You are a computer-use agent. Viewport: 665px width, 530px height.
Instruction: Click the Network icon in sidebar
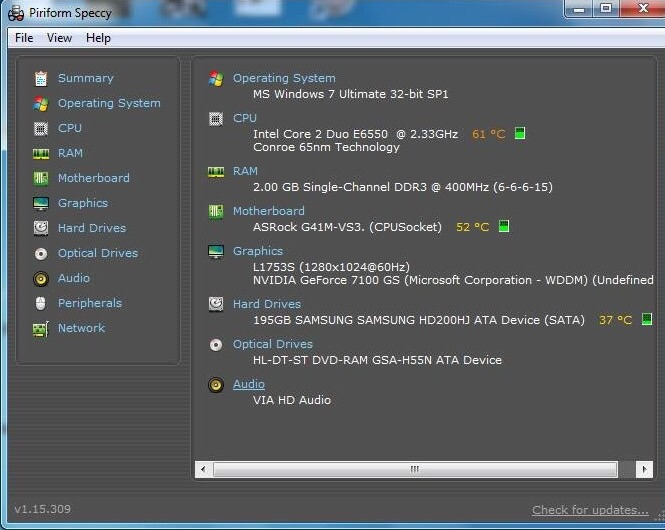(41, 328)
